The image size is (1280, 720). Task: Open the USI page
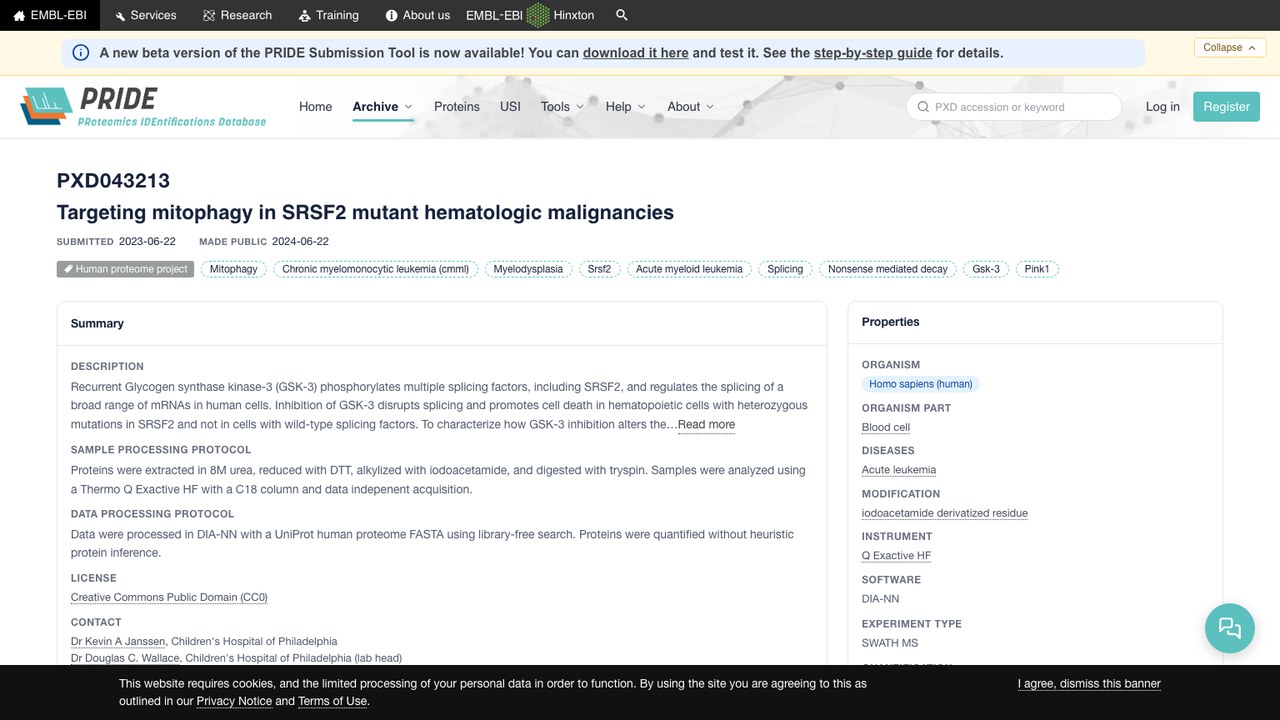510,107
